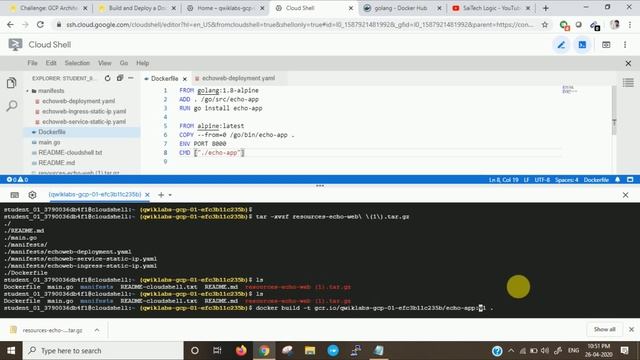Click the Explorer panel minimize dash icon

click(131, 78)
